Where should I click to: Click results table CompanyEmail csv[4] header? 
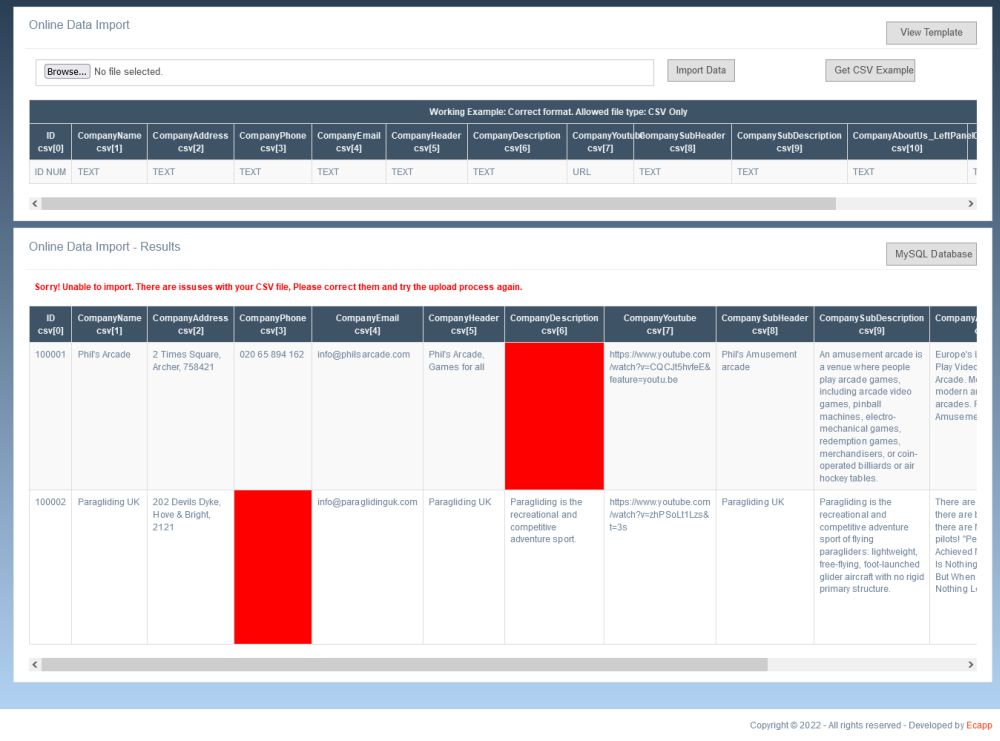pyautogui.click(x=367, y=324)
